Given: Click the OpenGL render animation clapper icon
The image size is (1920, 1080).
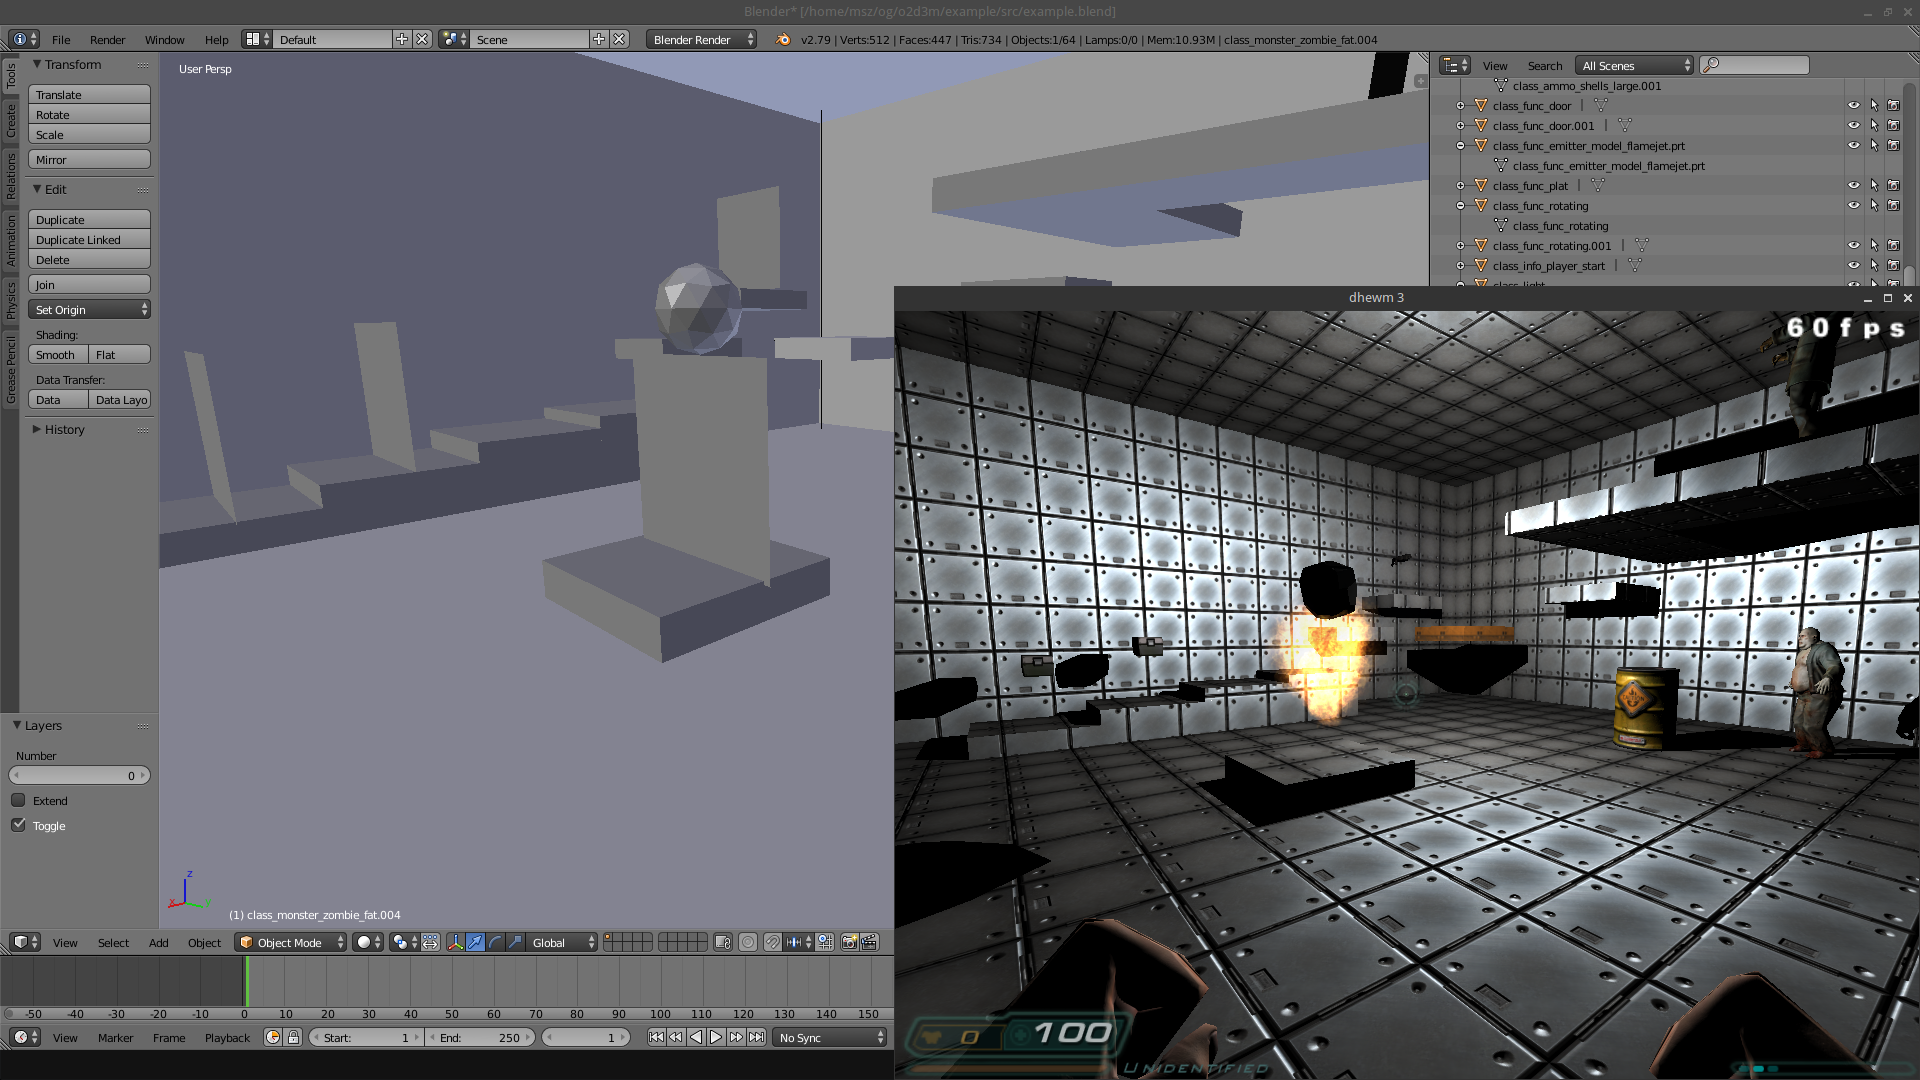Looking at the screenshot, I should [870, 942].
